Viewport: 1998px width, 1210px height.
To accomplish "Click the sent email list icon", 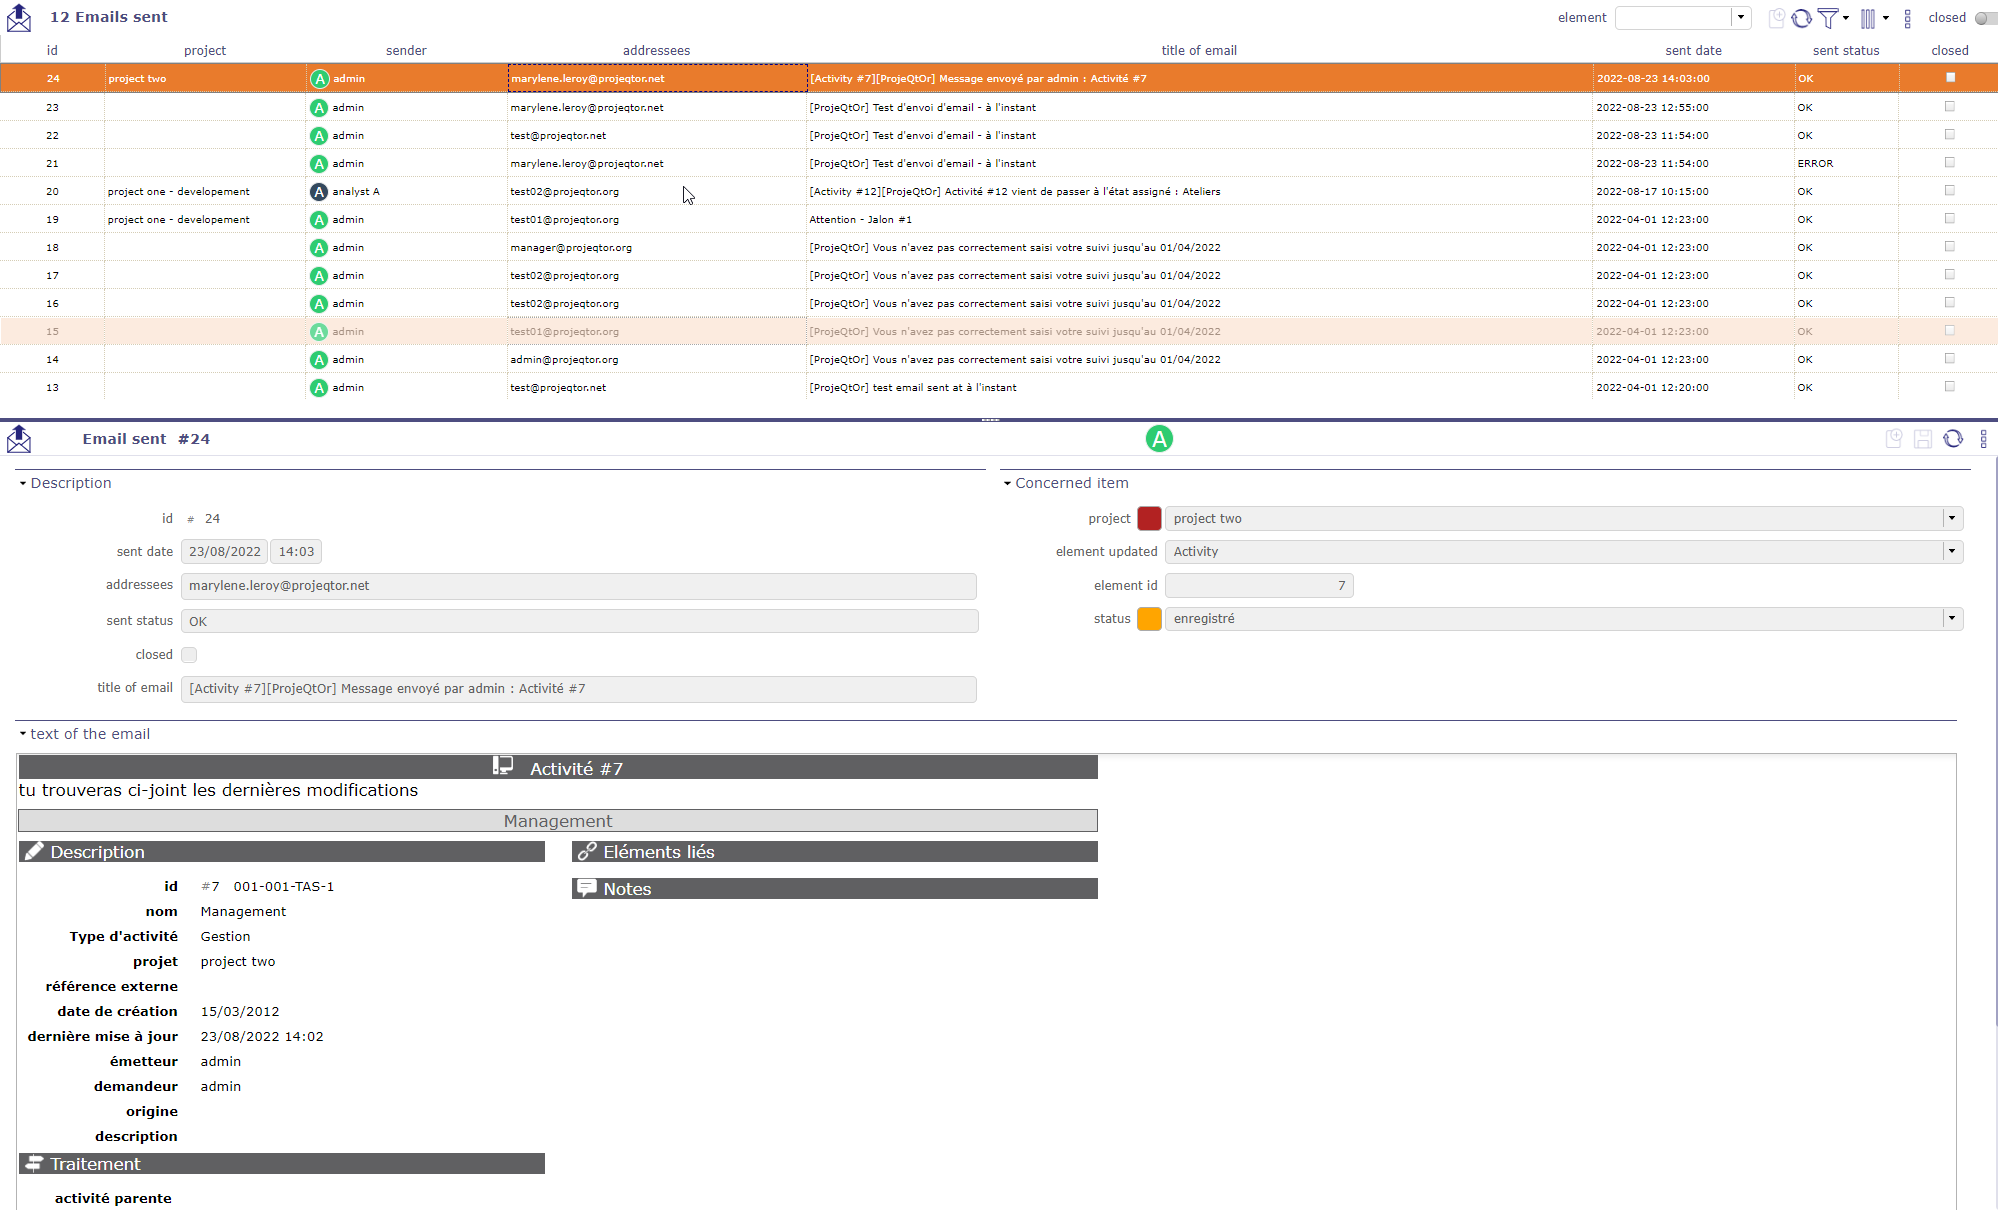I will click(19, 16).
